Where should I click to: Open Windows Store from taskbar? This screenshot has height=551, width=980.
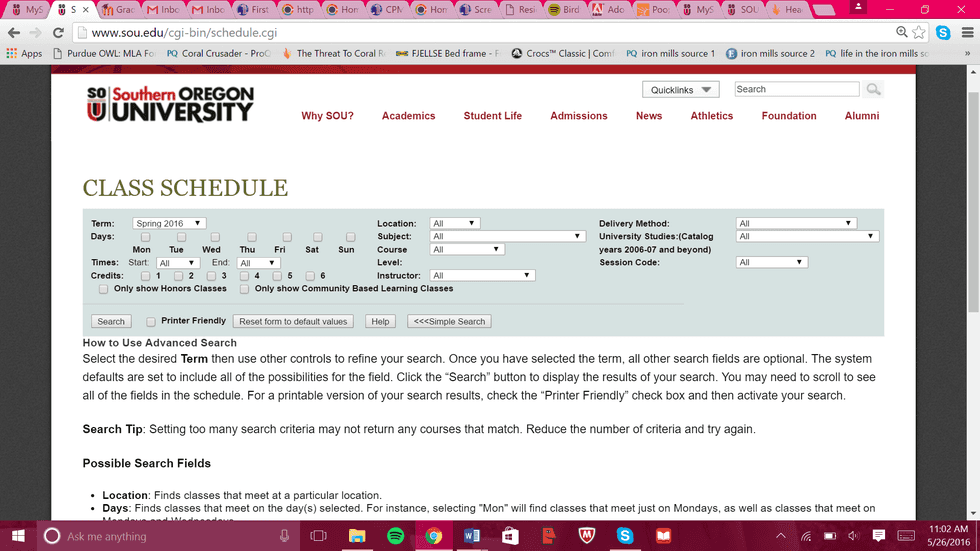point(511,536)
